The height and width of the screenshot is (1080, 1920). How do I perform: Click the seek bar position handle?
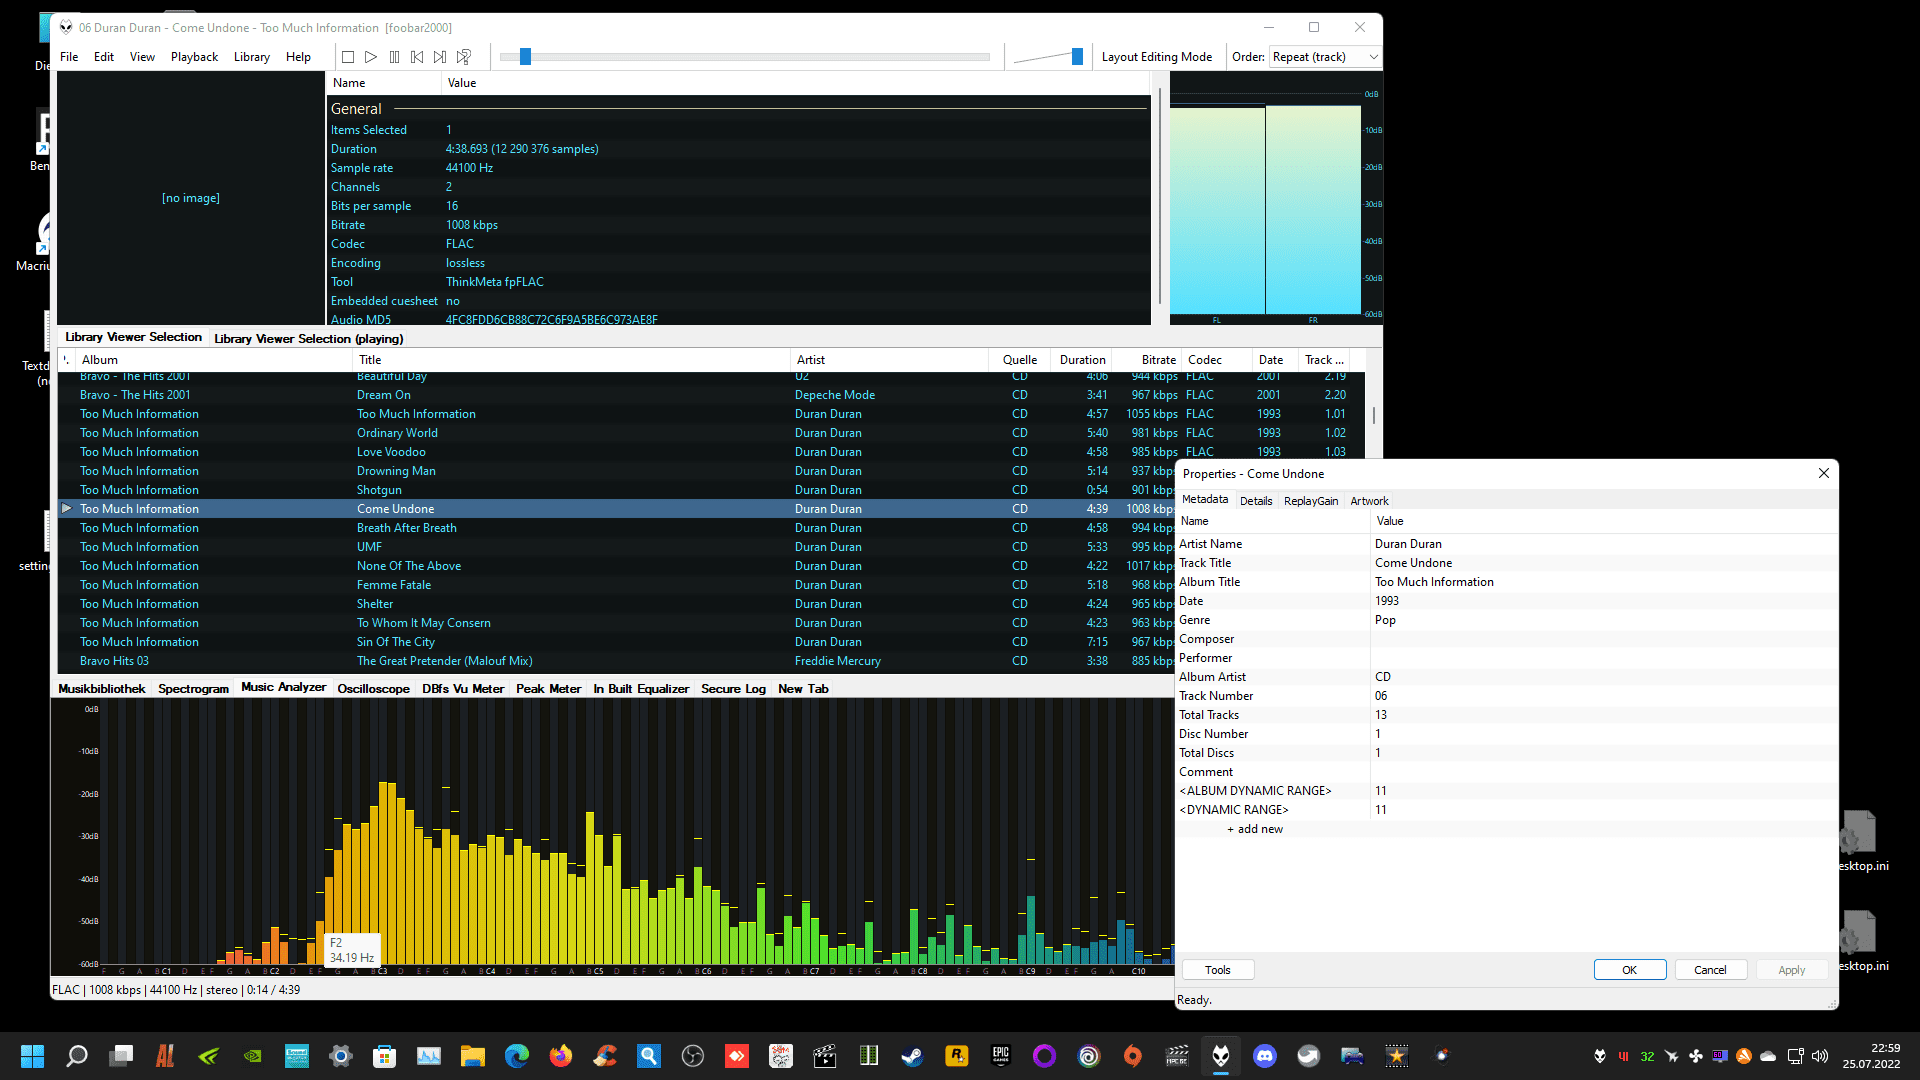click(x=525, y=57)
